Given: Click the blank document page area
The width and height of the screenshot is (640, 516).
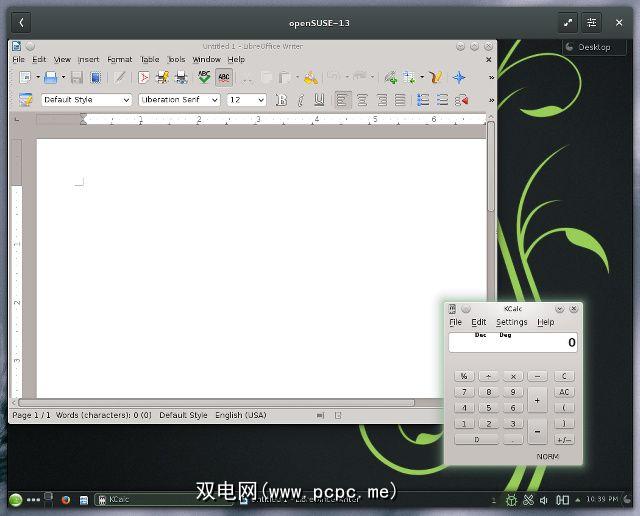Looking at the screenshot, I should [x=261, y=268].
